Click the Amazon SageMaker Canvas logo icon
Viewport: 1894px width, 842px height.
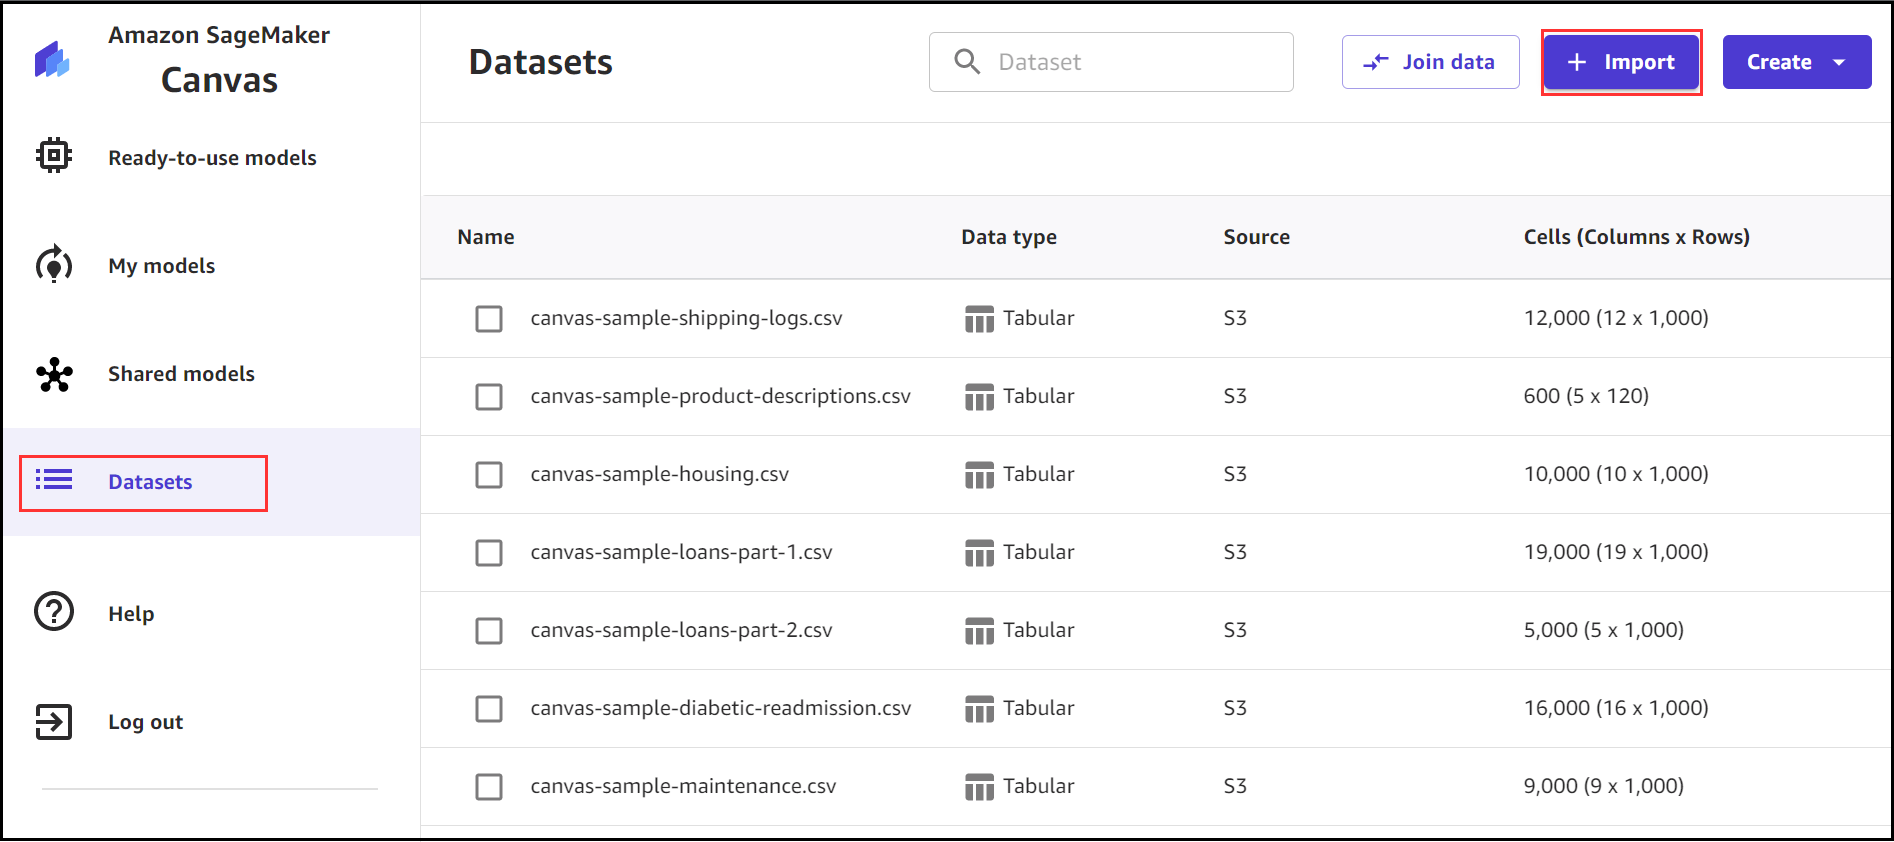tap(52, 60)
